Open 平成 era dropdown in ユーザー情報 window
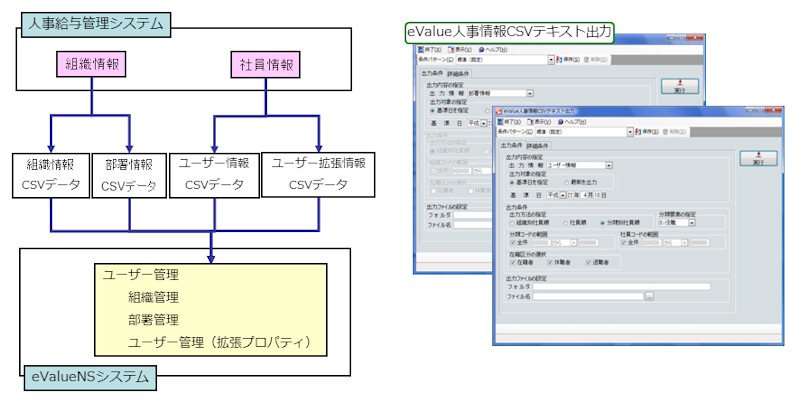The height and width of the screenshot is (403, 800). (563, 195)
